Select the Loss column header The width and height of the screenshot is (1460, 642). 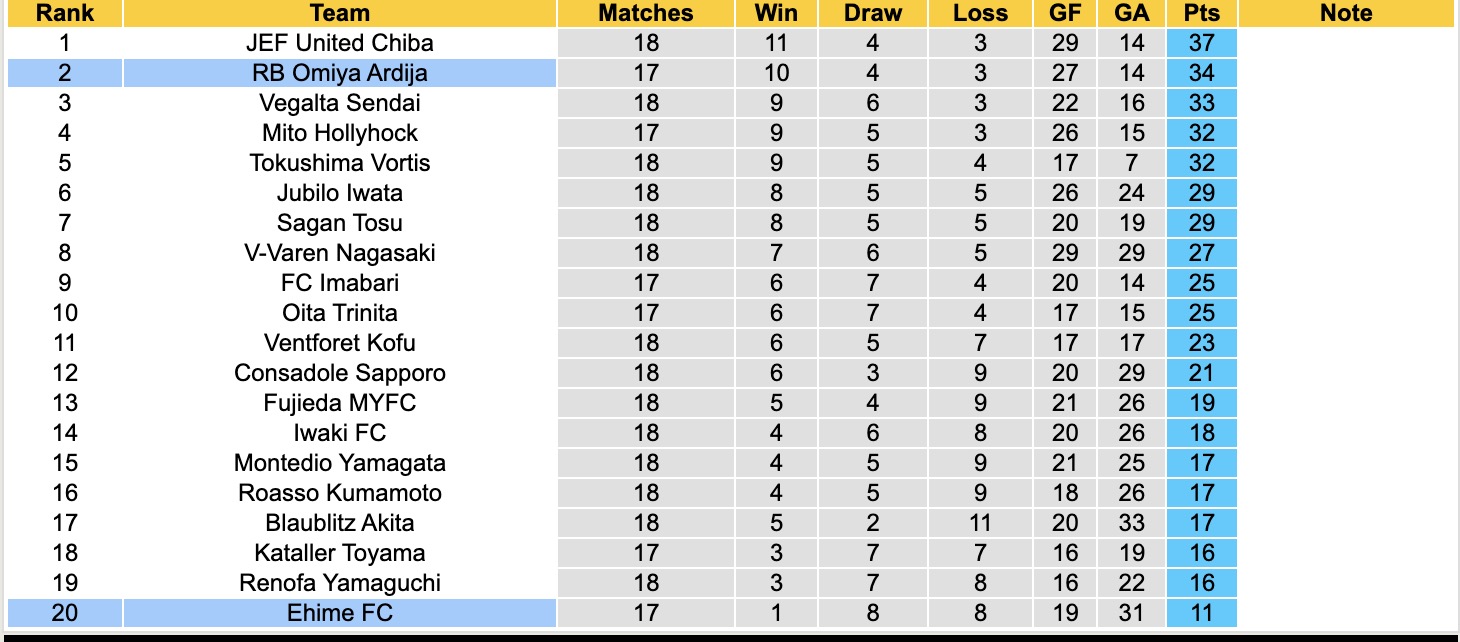click(980, 13)
